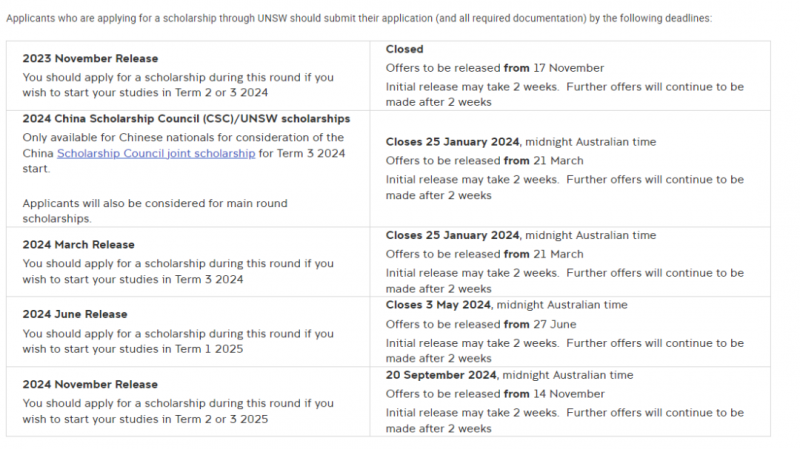Click the 2024 March Release heading
Image resolution: width=800 pixels, height=449 pixels.
79,245
